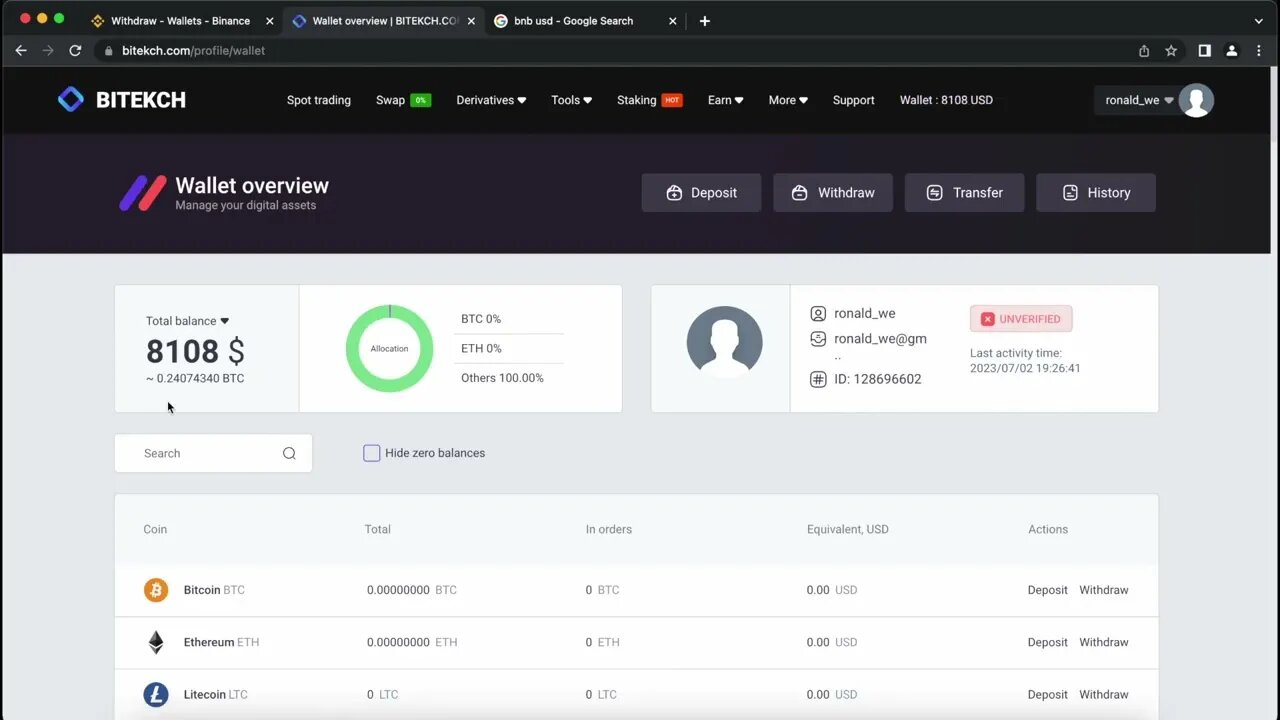Click the Equivalent, USD column header
1280x720 pixels.
(848, 529)
